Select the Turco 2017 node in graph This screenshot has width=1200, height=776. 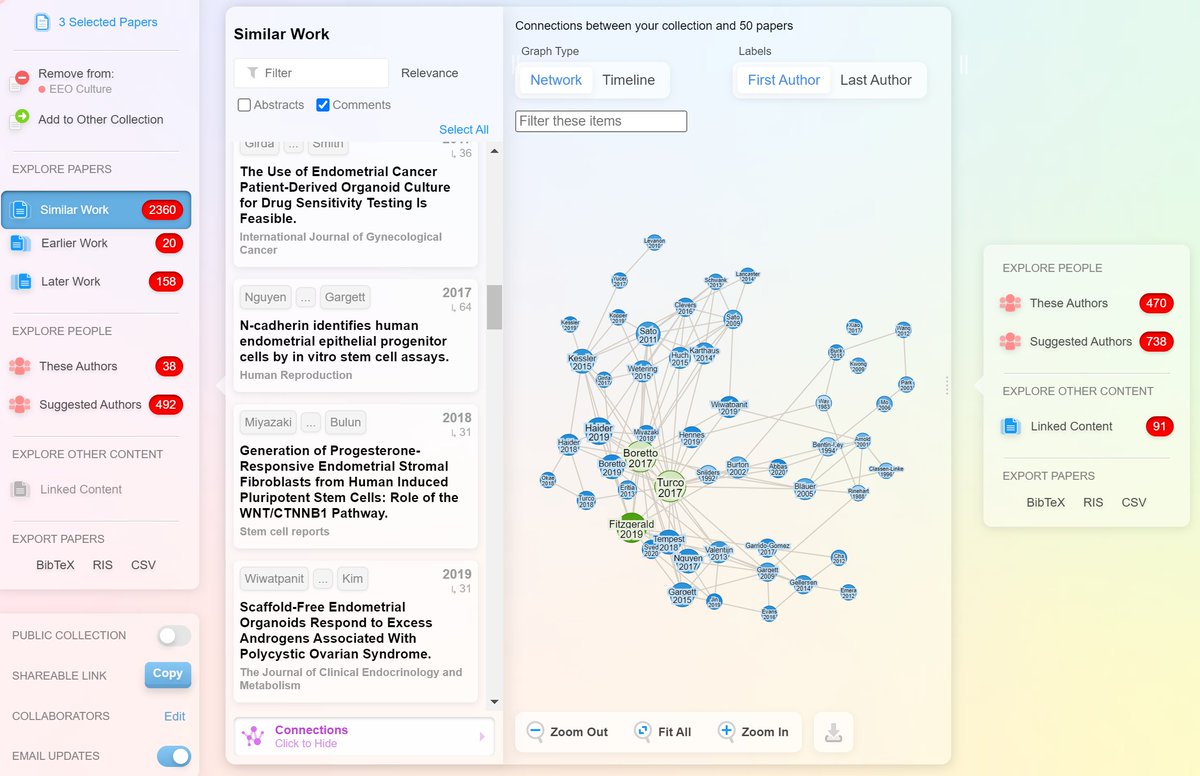point(670,487)
